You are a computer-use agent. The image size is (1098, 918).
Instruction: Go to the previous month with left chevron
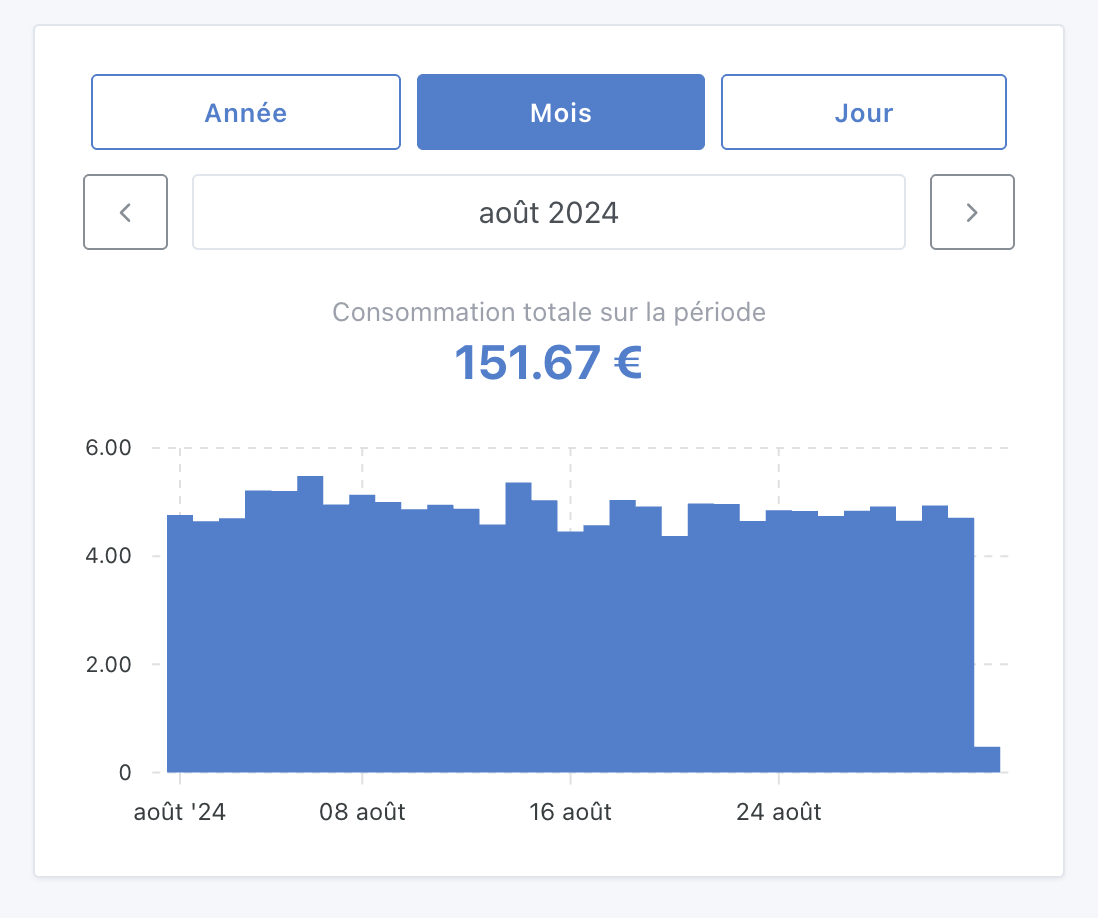coord(125,212)
